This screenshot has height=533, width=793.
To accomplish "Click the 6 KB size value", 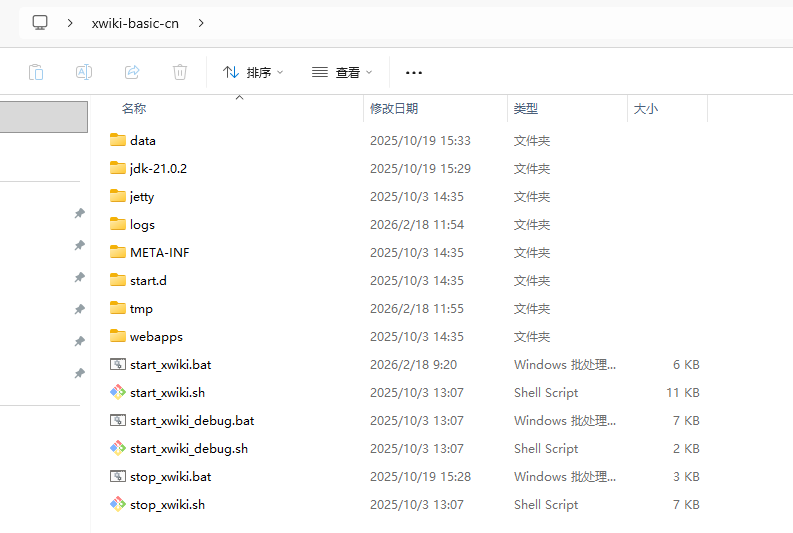I will pyautogui.click(x=686, y=365).
